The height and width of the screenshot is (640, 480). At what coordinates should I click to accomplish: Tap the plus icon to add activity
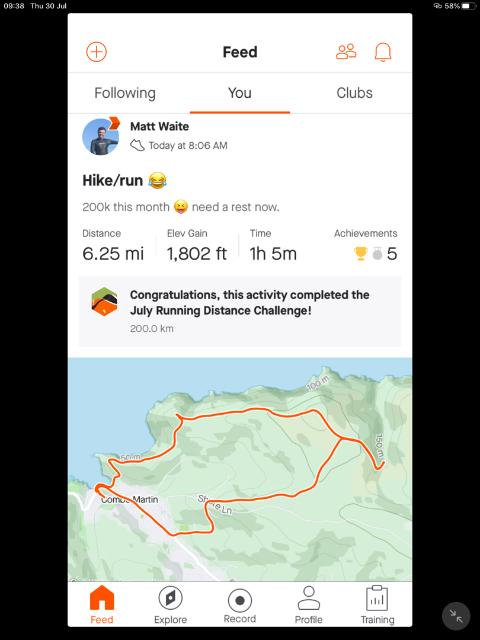tap(96, 52)
